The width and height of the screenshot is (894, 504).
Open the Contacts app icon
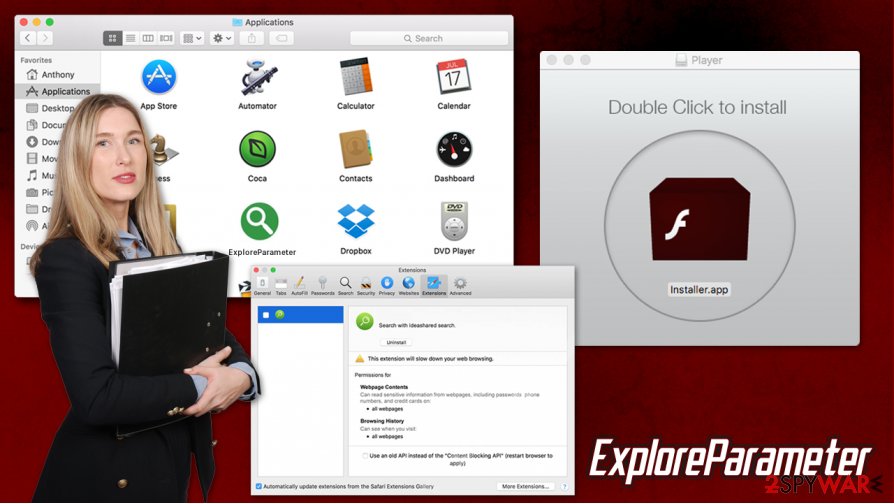pos(355,149)
